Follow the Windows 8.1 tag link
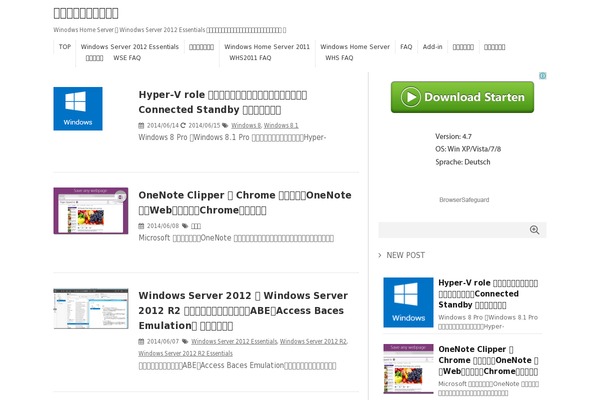The width and height of the screenshot is (600, 400). click(281, 125)
